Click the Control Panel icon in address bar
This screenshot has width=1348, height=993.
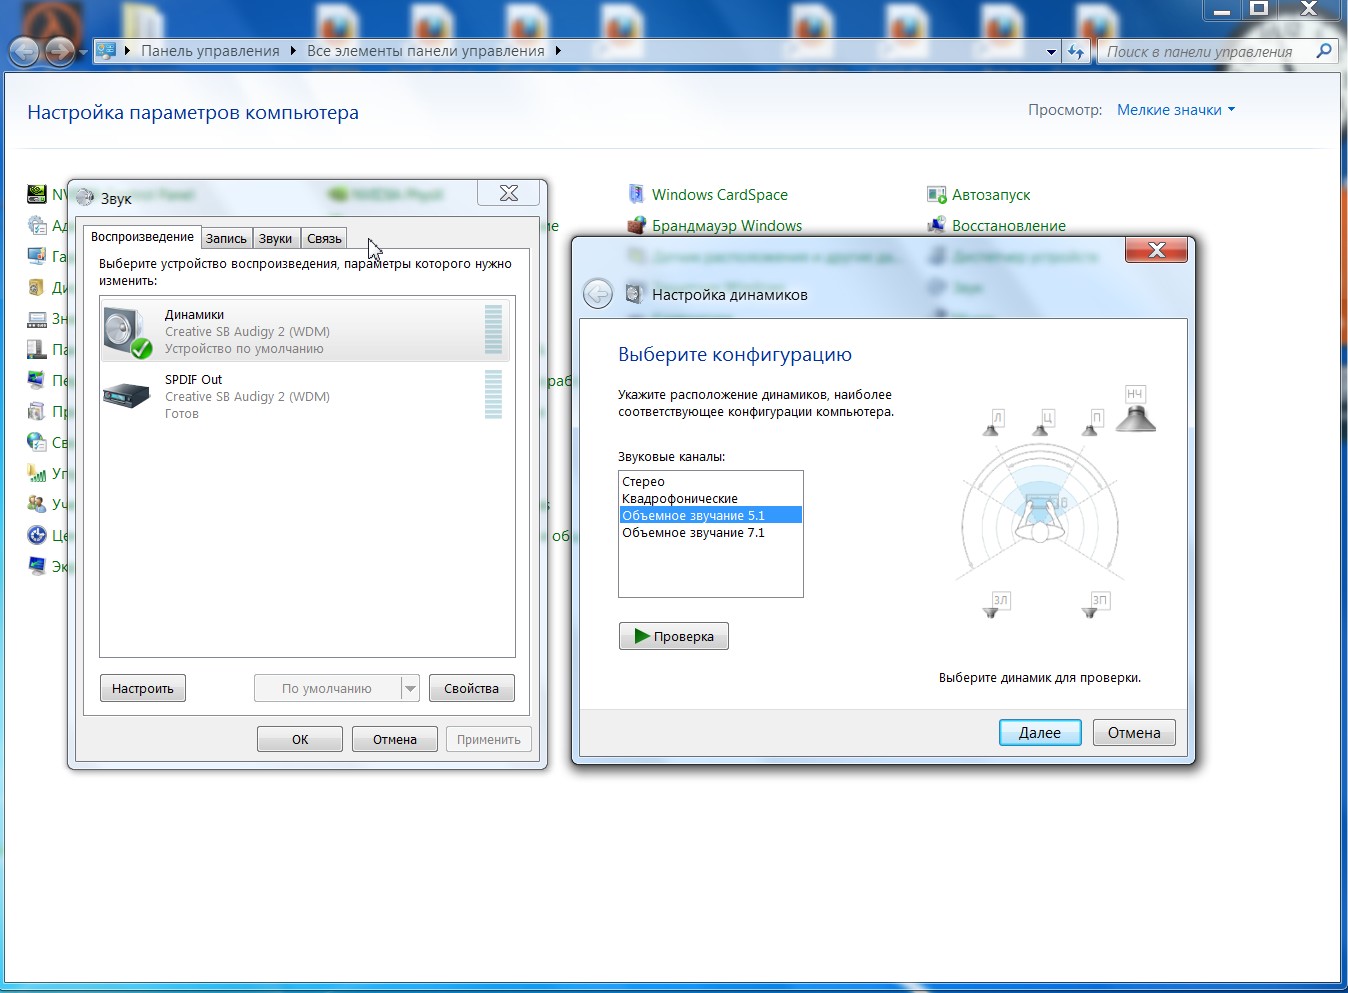106,50
